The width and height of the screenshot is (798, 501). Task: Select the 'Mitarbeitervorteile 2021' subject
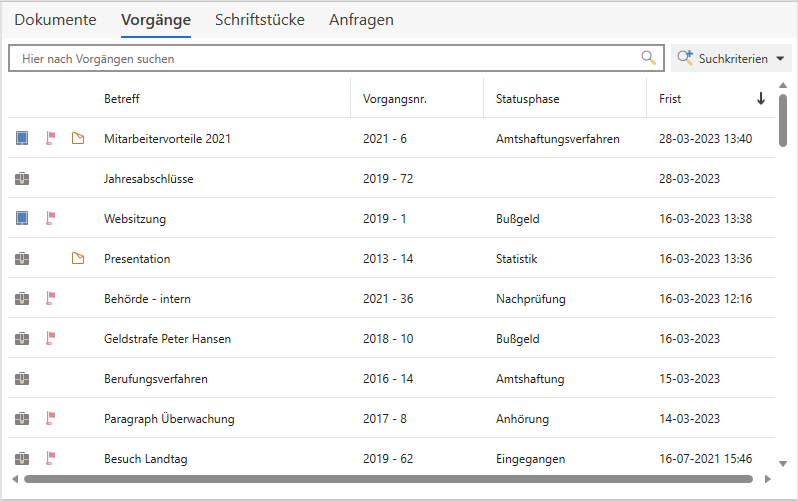[167, 138]
